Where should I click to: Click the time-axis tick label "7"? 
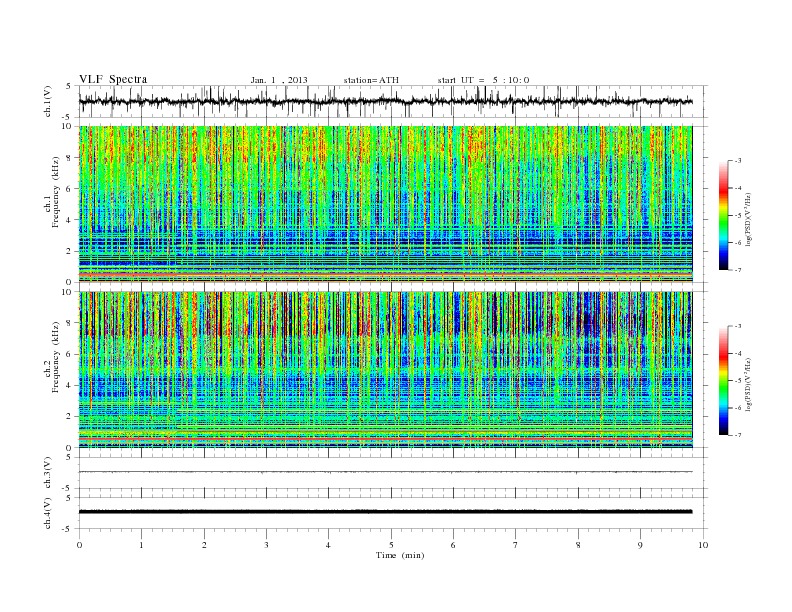516,545
